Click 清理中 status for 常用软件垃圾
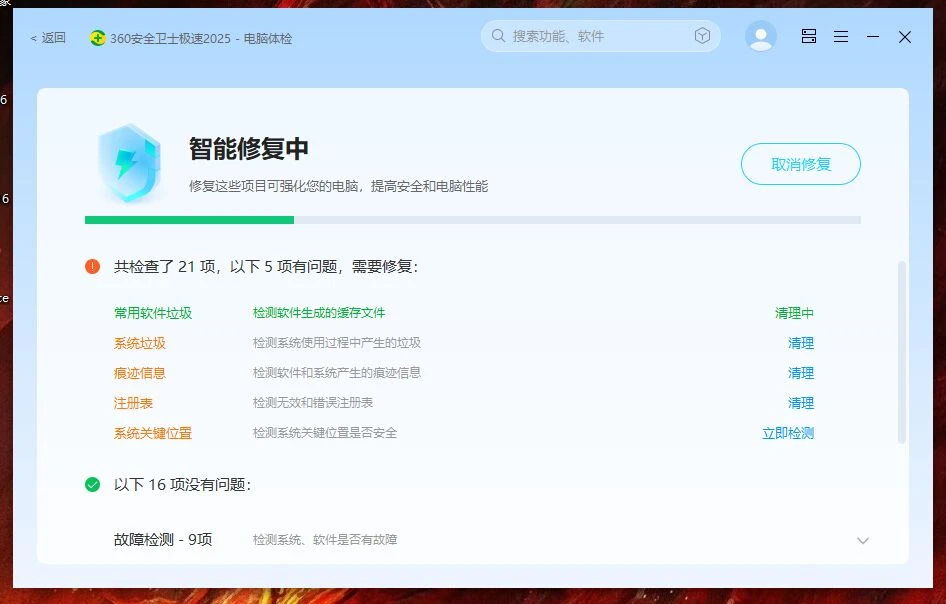Image resolution: width=946 pixels, height=604 pixels. [794, 313]
